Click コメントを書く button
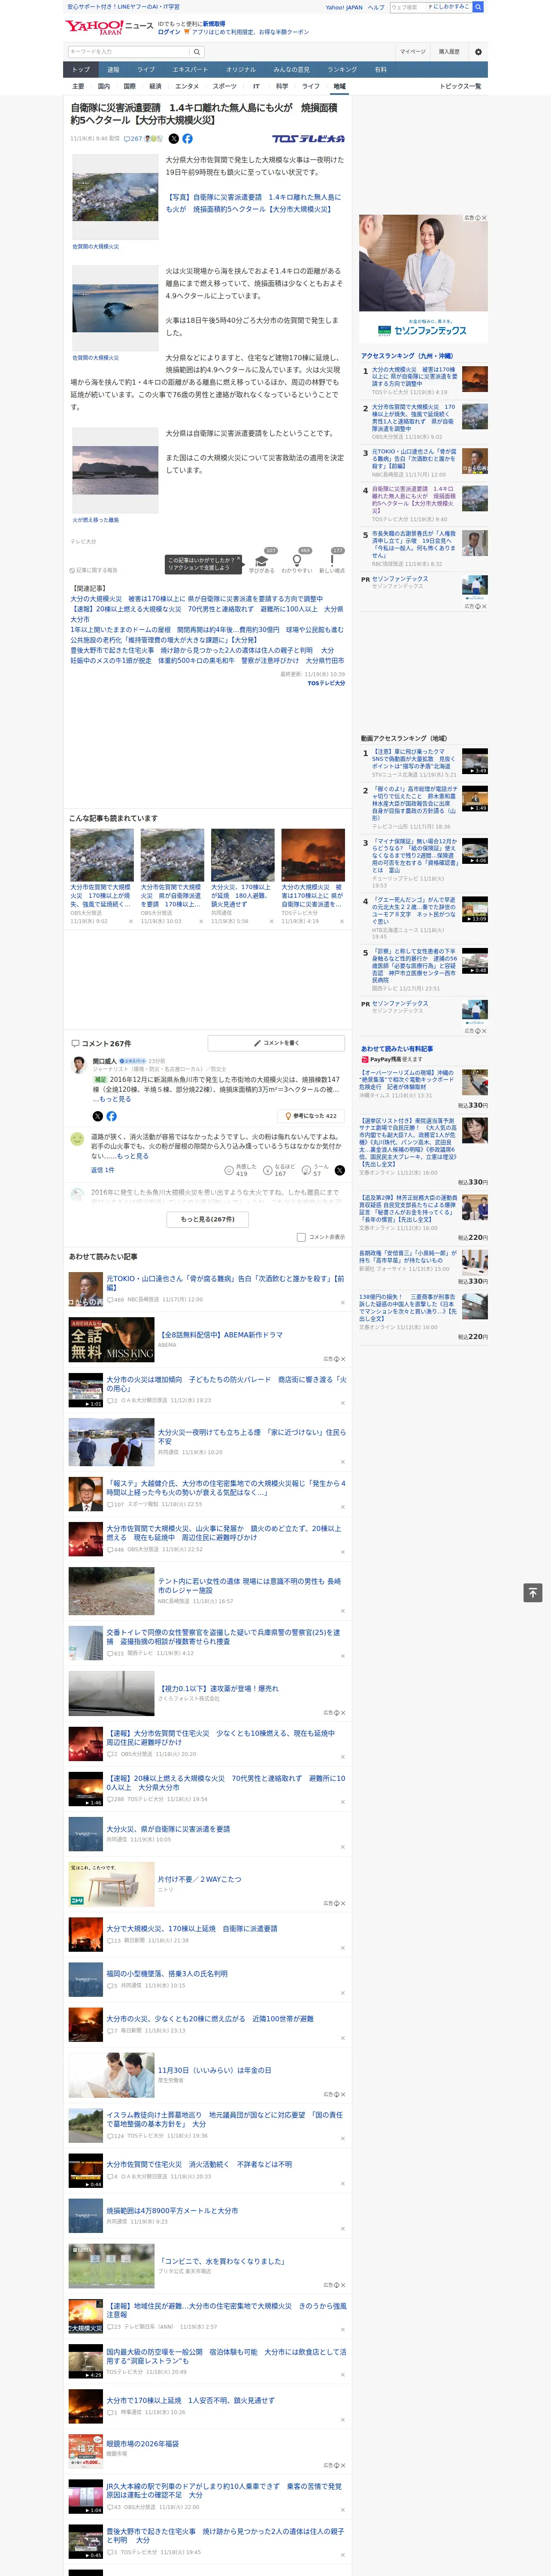This screenshot has width=551, height=2576. point(276,1043)
